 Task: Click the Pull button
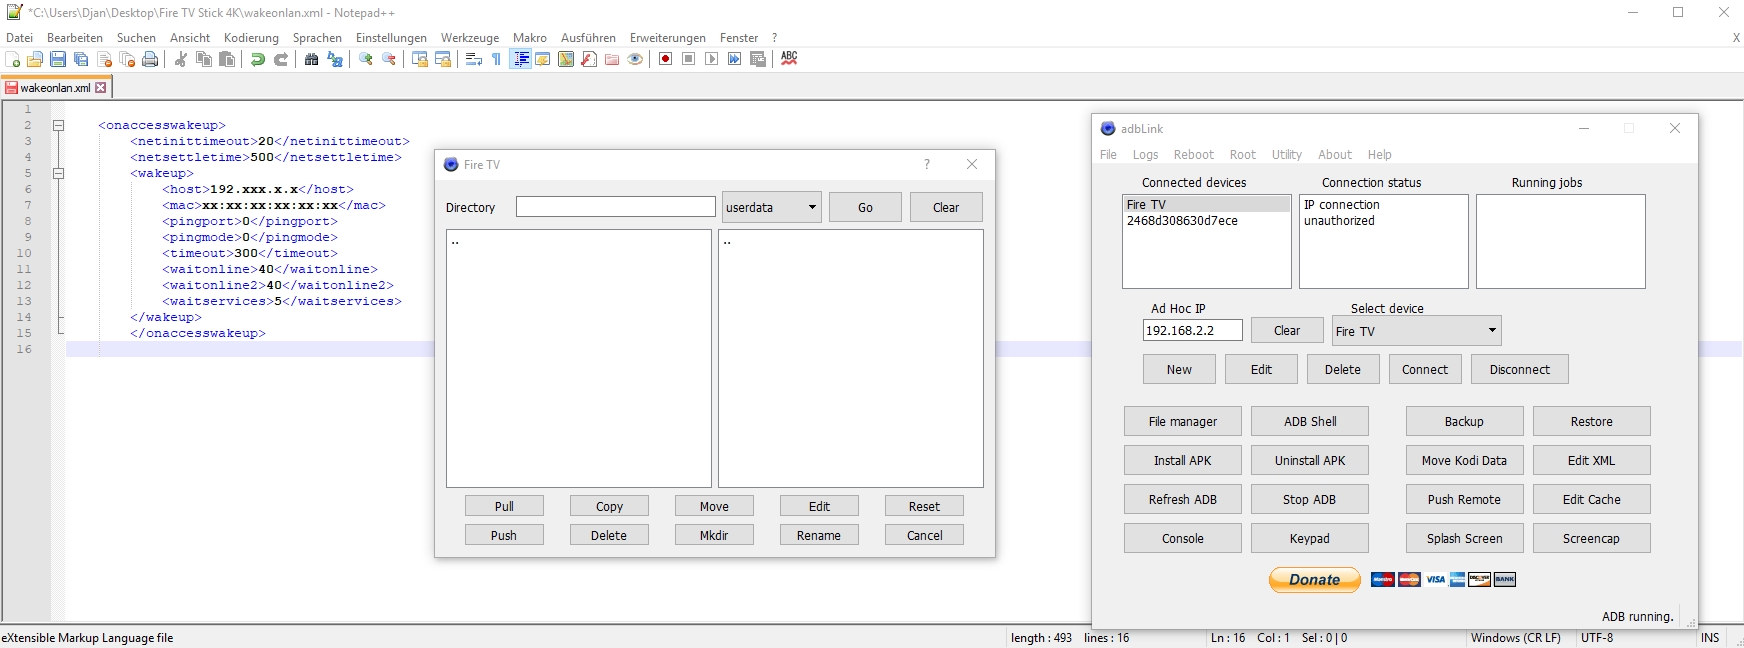pos(504,506)
